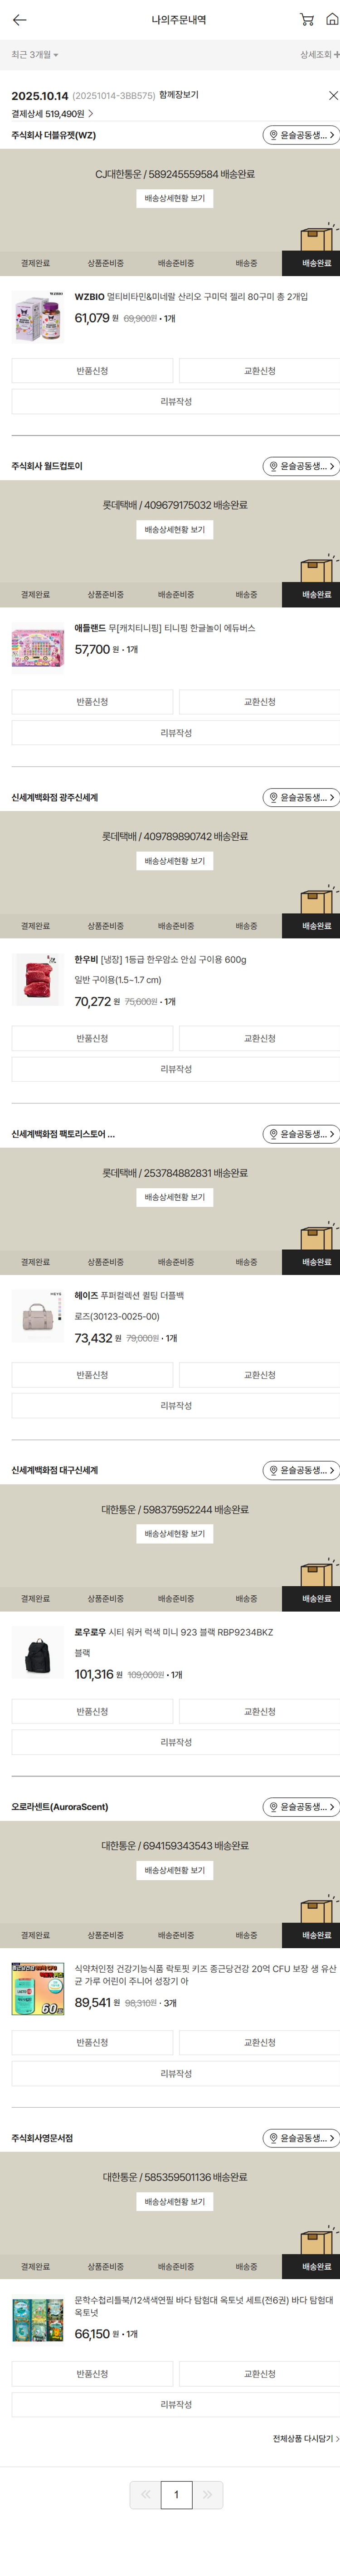The width and height of the screenshot is (340, 2576).
Task: Click 교환신청 for 애플랜드 티니핑 toy
Action: tap(259, 702)
